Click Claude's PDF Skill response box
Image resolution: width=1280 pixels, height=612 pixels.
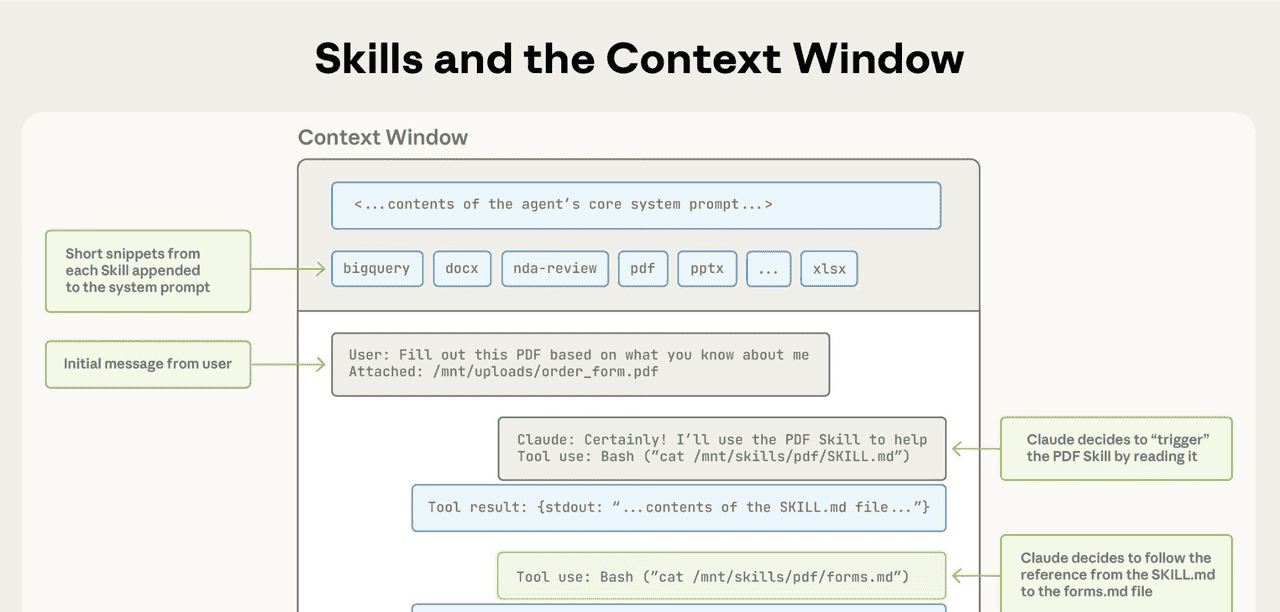tap(721, 448)
